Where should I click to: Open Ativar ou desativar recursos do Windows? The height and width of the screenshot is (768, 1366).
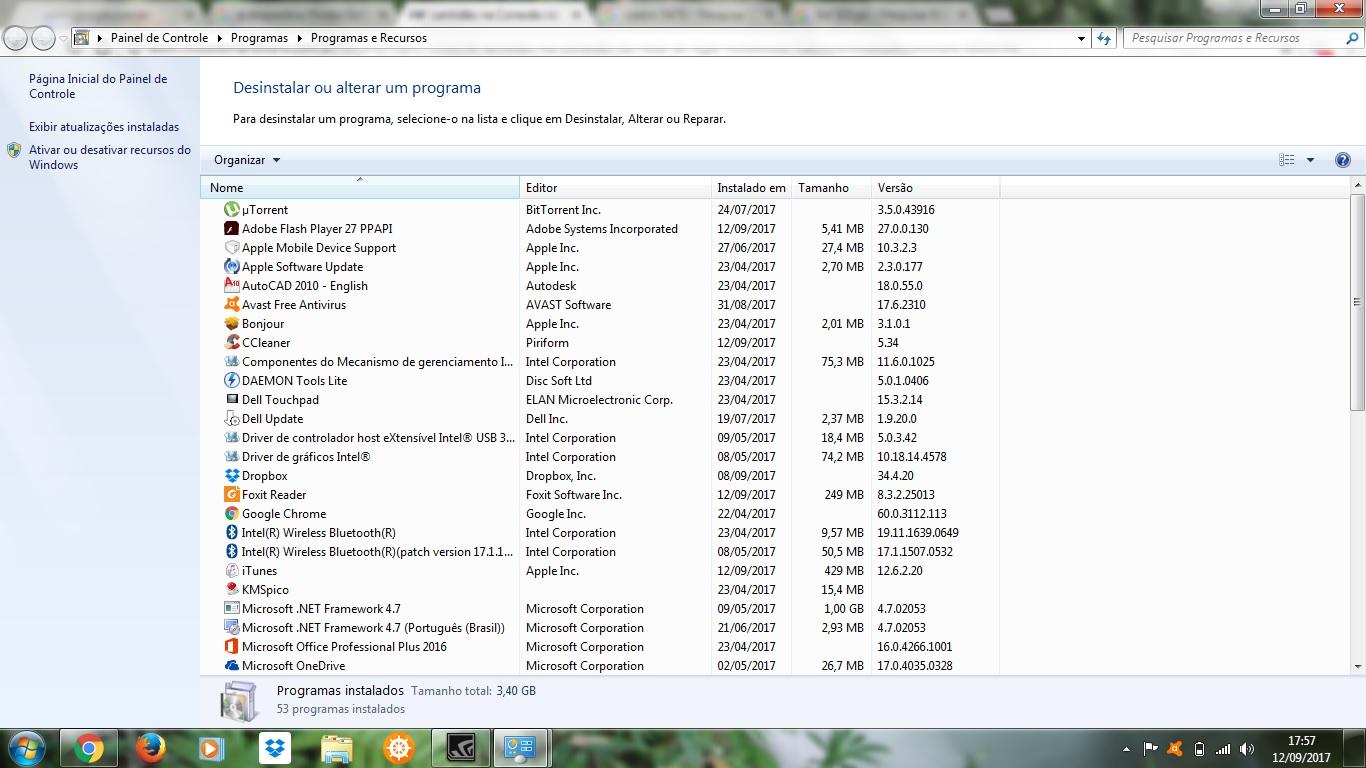coord(109,157)
